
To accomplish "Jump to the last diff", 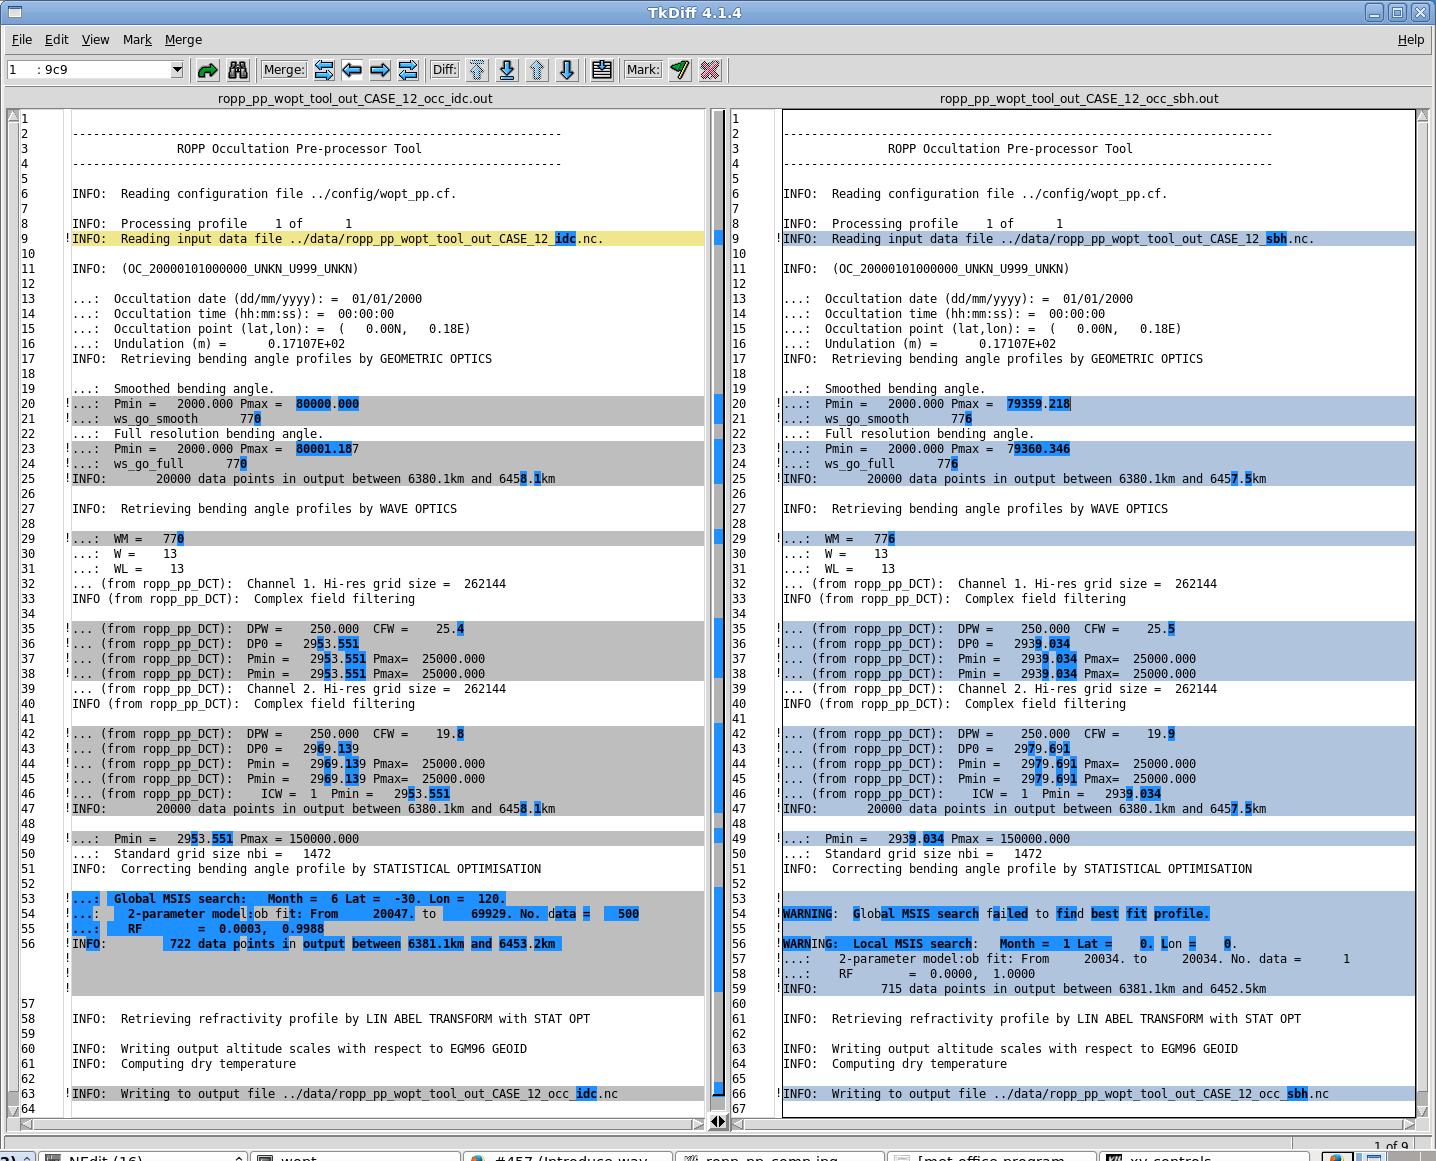I will coord(507,70).
